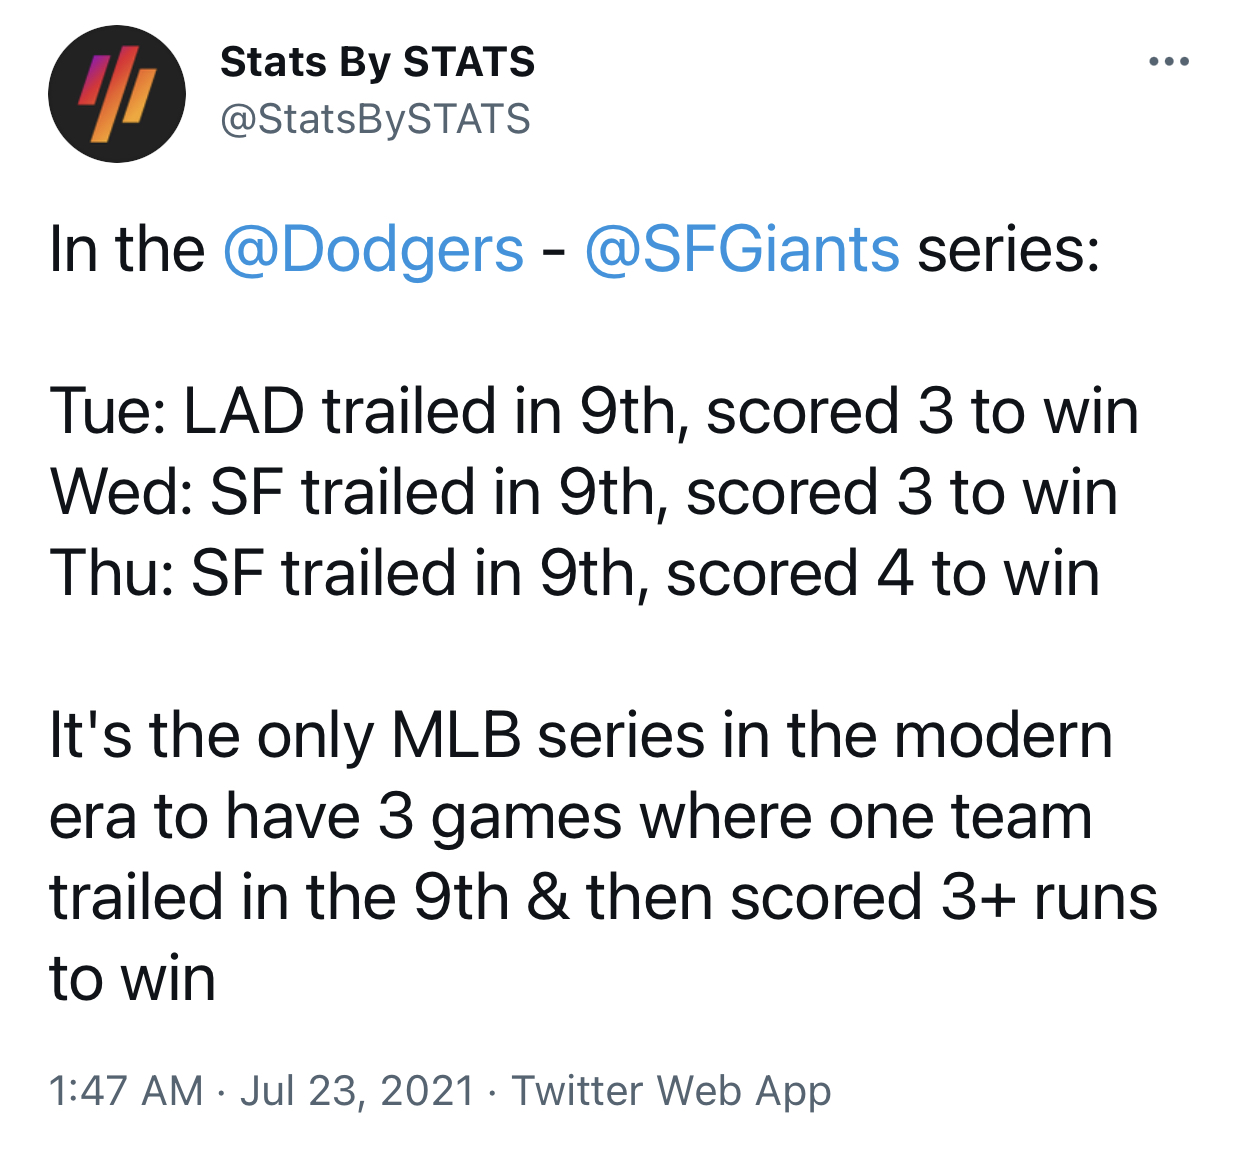
Task: Click the Jul 23, 2021 date
Action: (357, 1090)
